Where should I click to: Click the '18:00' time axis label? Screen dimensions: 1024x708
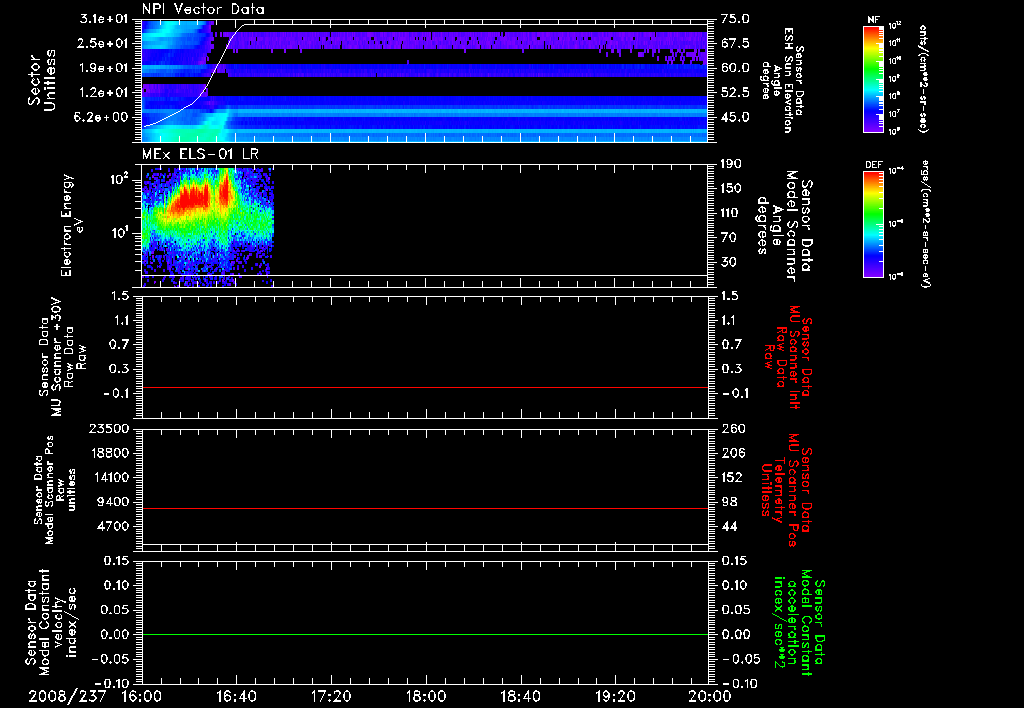[x=426, y=696]
